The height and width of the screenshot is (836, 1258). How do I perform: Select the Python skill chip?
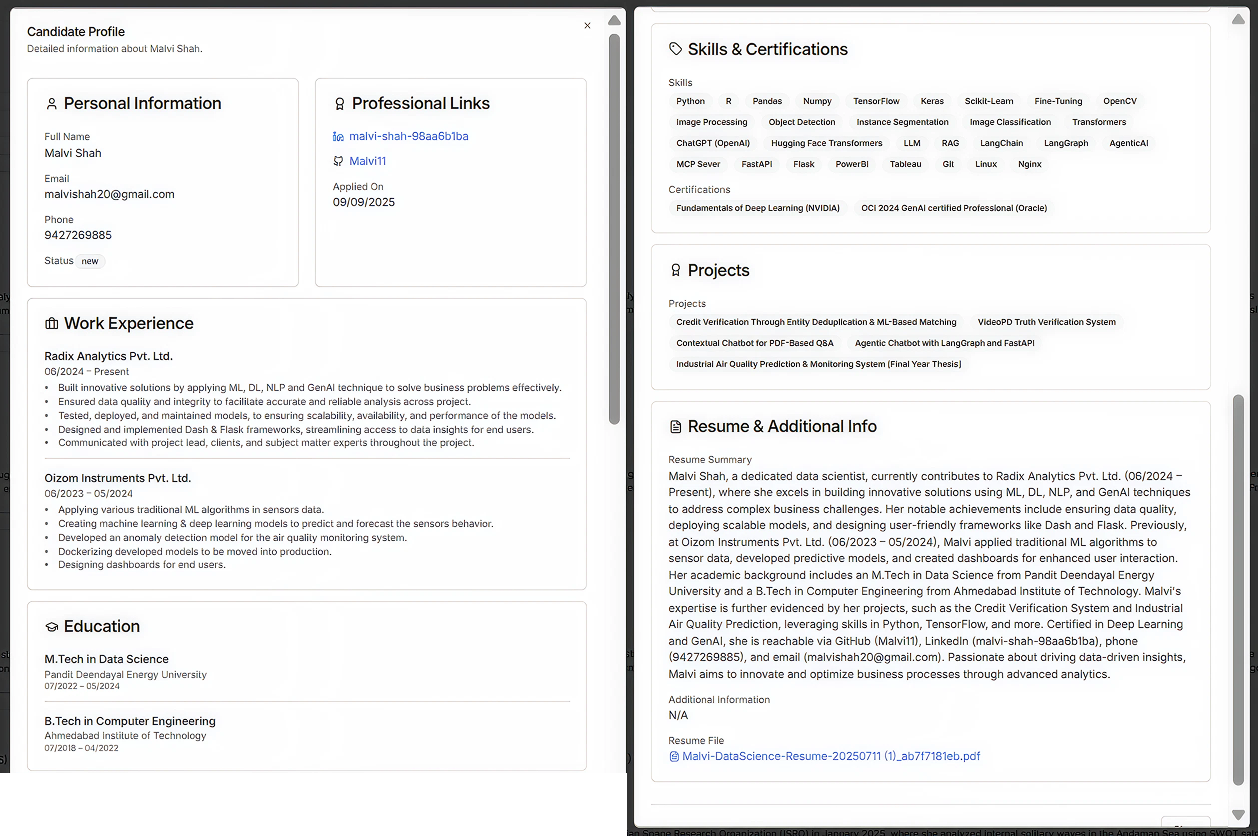[x=690, y=100]
